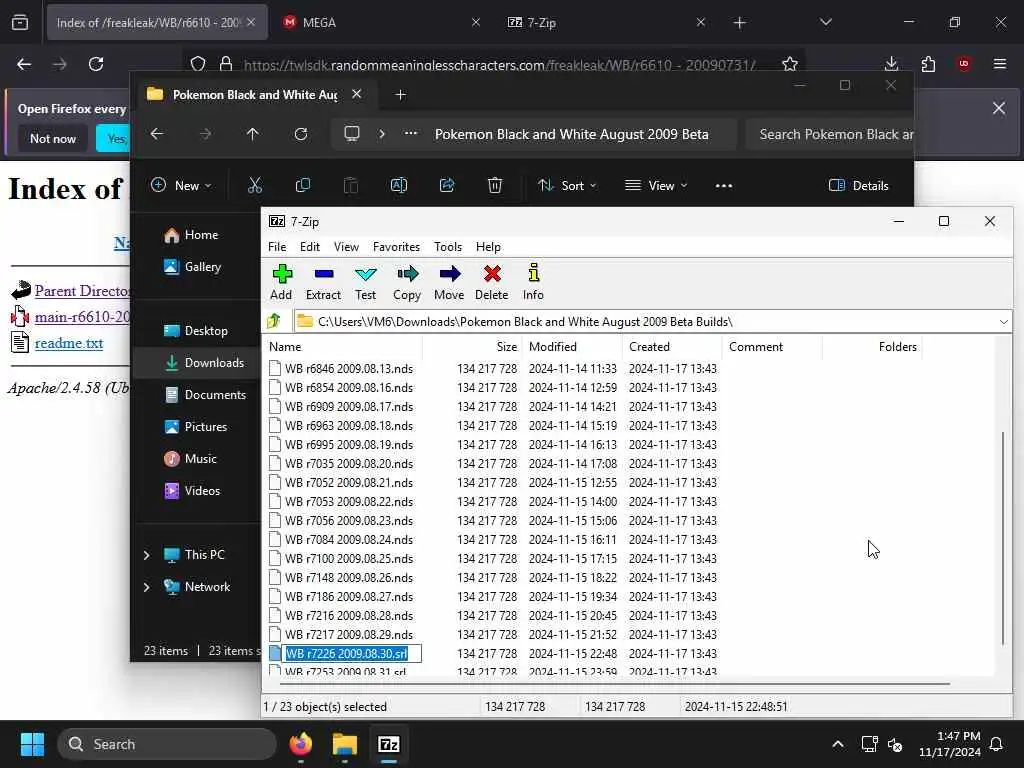Open the clock showing 1:47 PM
The height and width of the screenshot is (768, 1024).
[x=950, y=744]
